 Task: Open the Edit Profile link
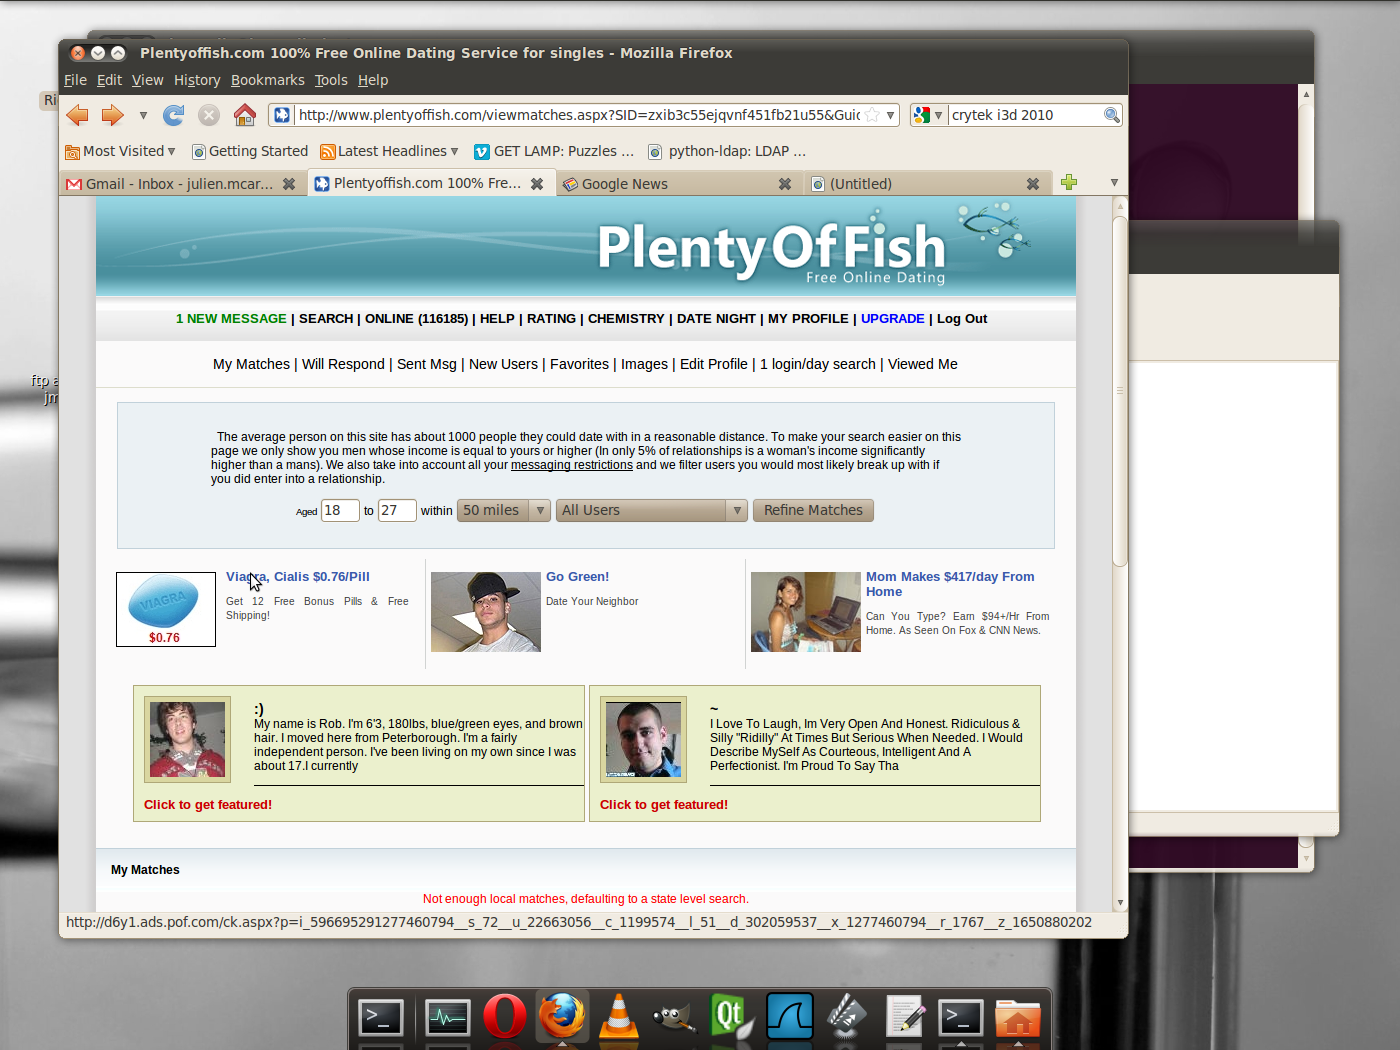(x=714, y=364)
